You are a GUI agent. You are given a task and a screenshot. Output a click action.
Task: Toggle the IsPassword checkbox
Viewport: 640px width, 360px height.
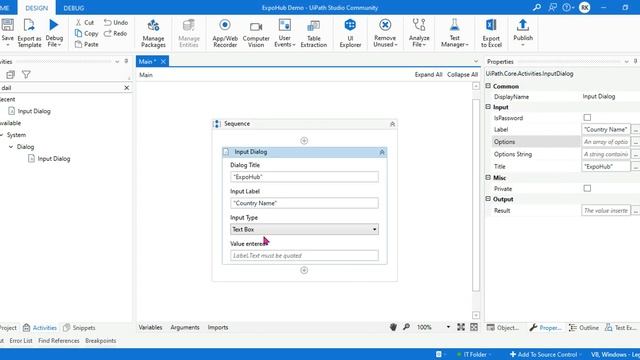(587, 118)
